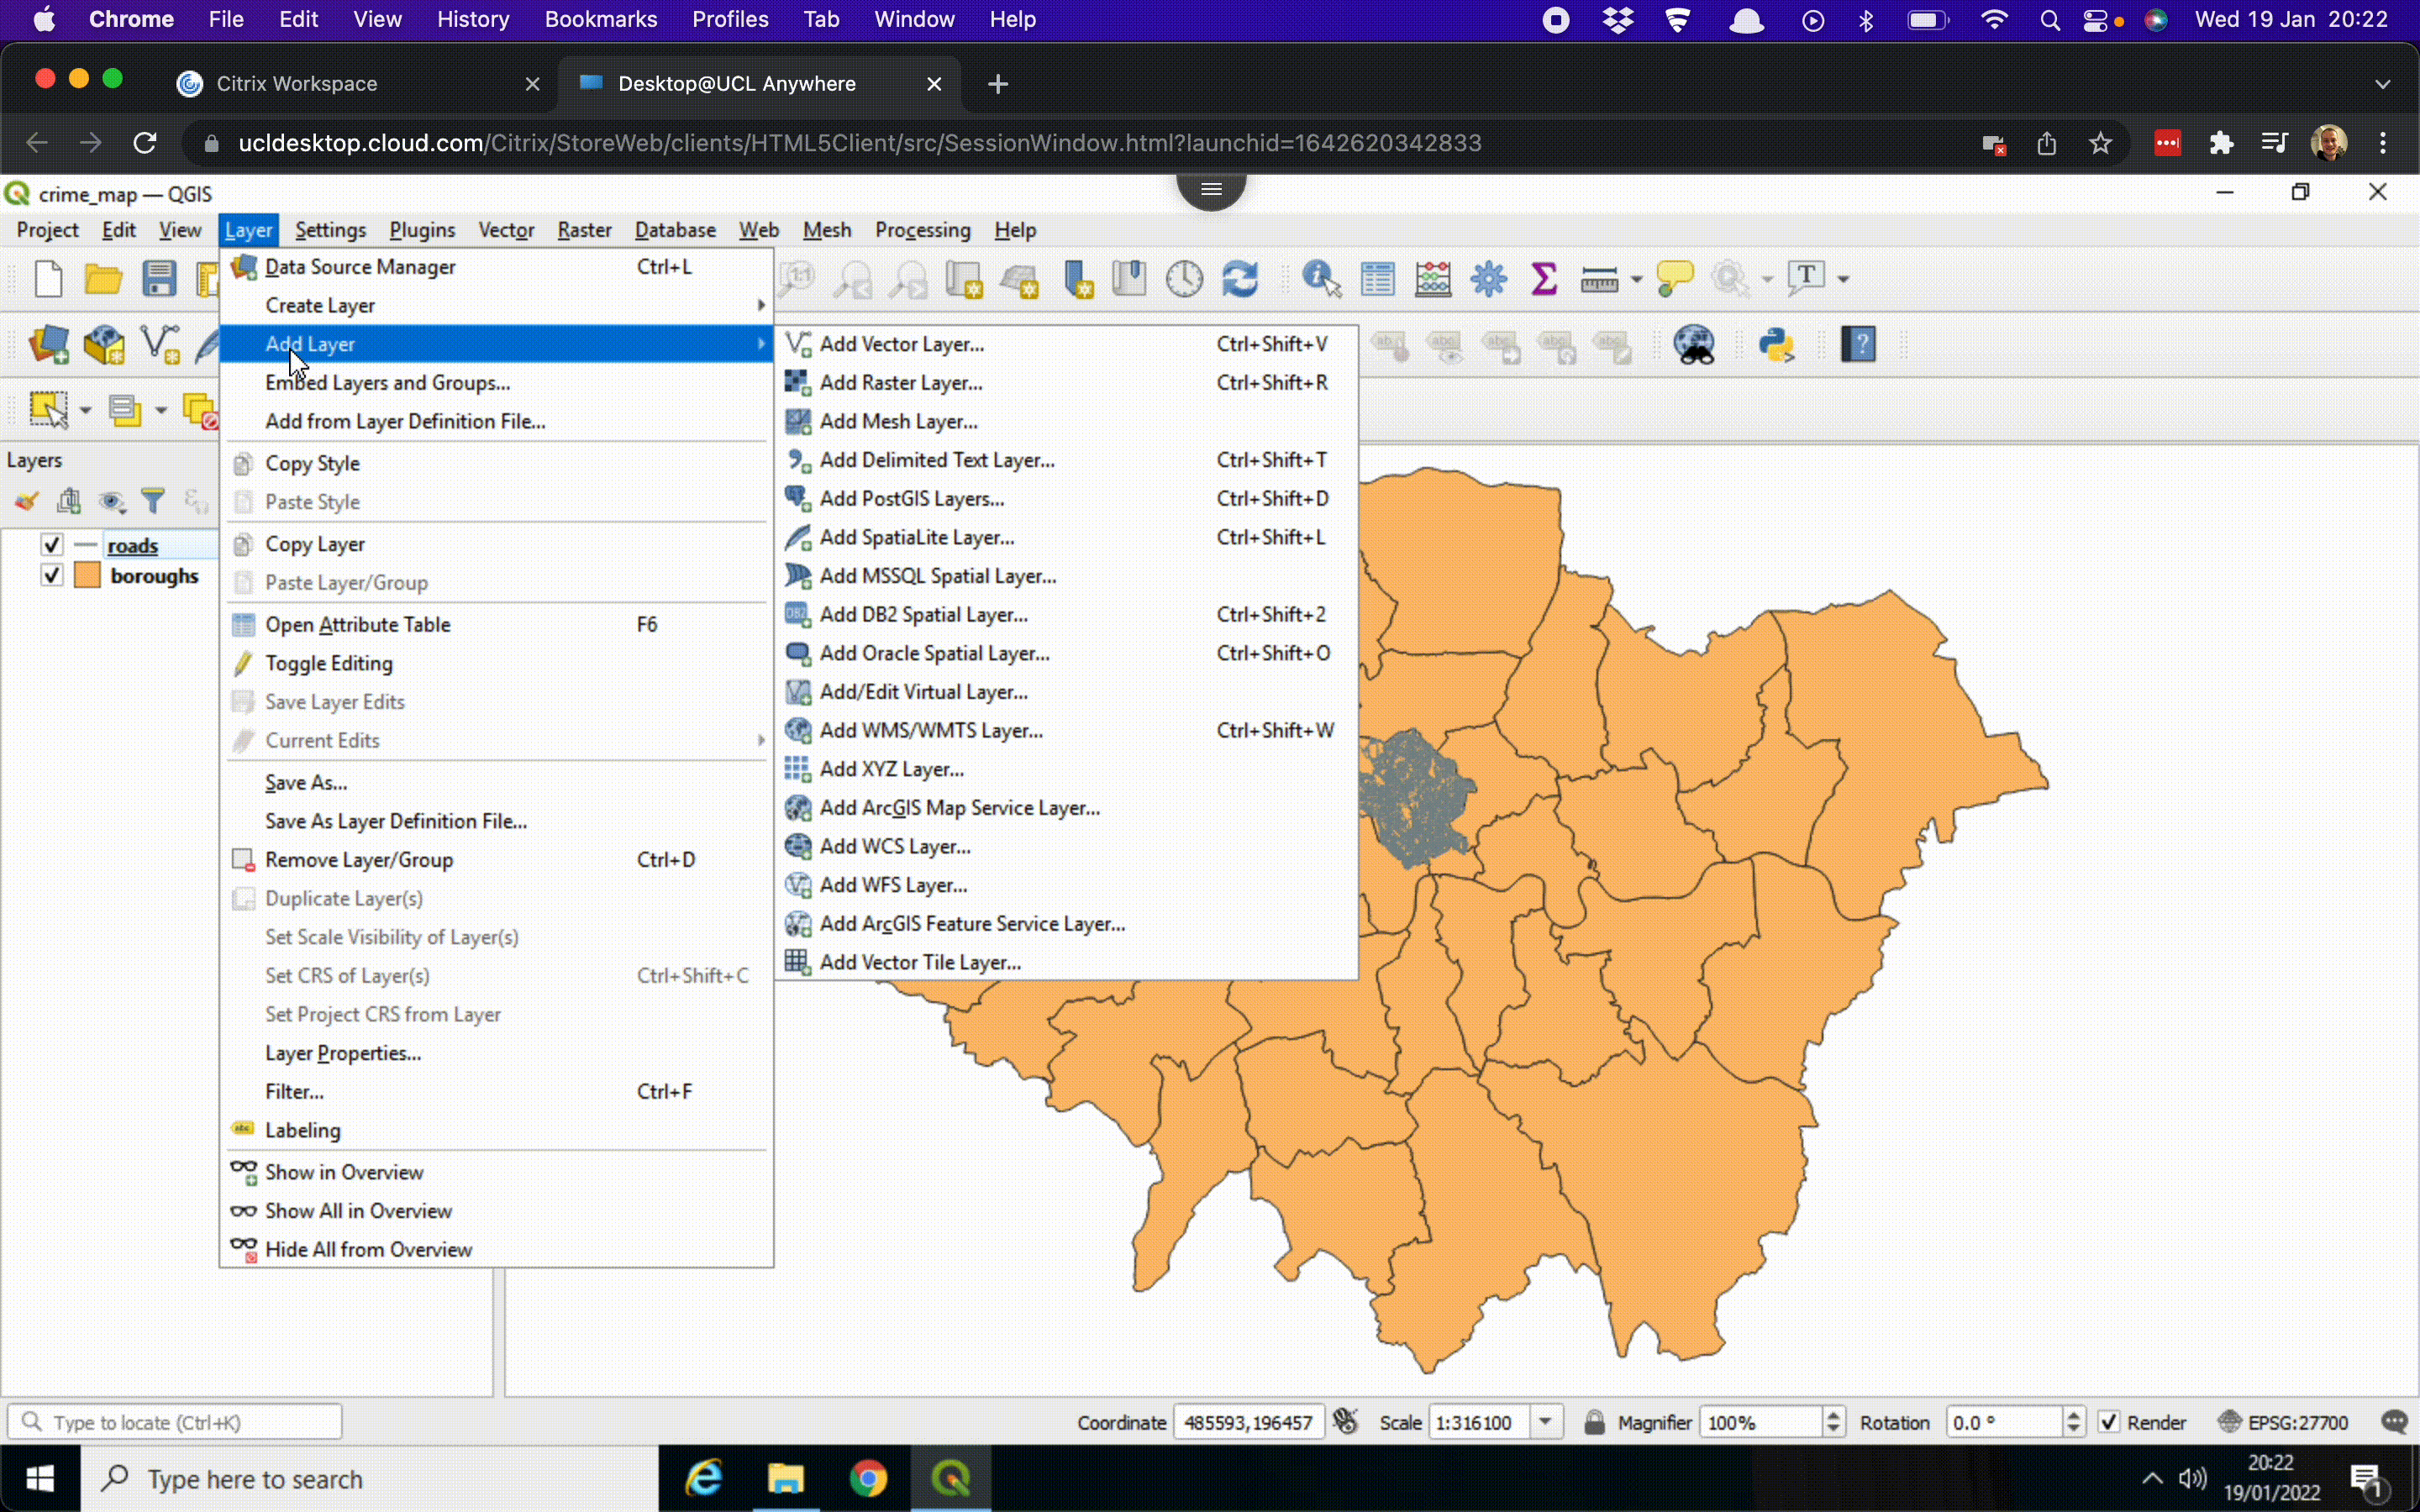Refresh the map canvas

(x=1242, y=278)
